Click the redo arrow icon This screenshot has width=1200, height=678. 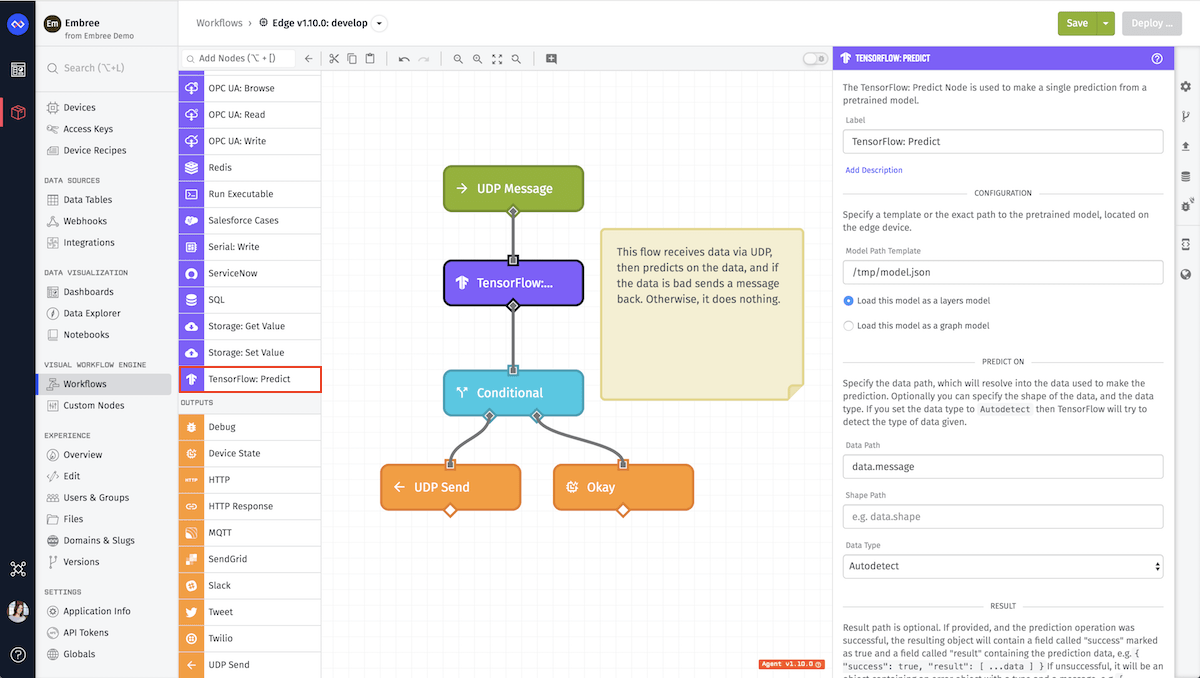coord(424,59)
